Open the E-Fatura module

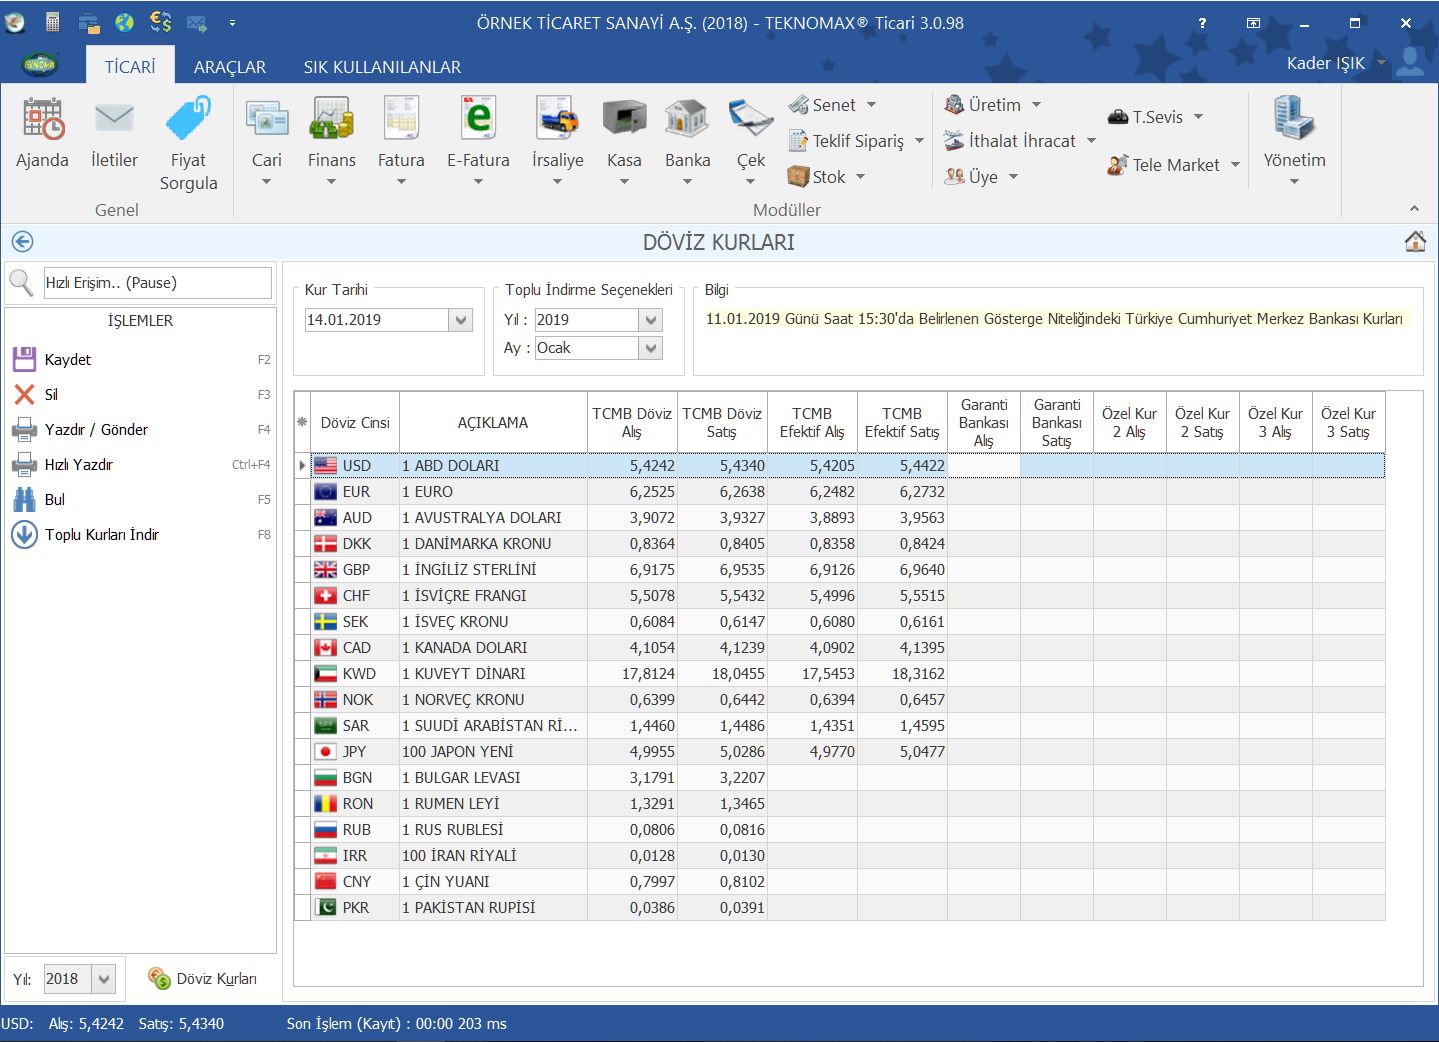[478, 120]
